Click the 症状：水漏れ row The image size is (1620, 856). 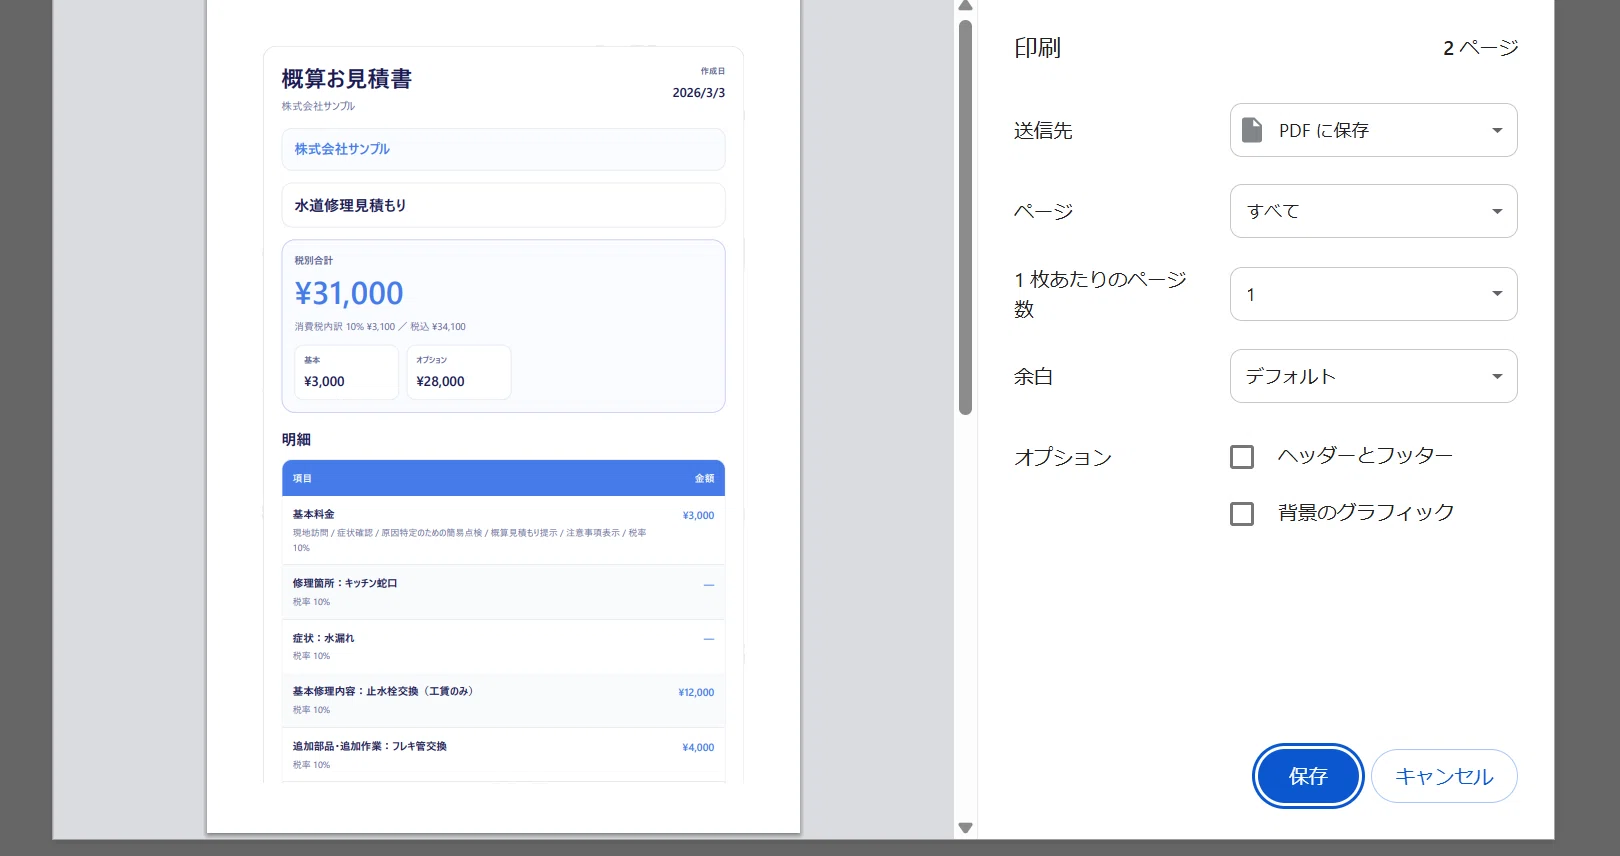click(503, 647)
